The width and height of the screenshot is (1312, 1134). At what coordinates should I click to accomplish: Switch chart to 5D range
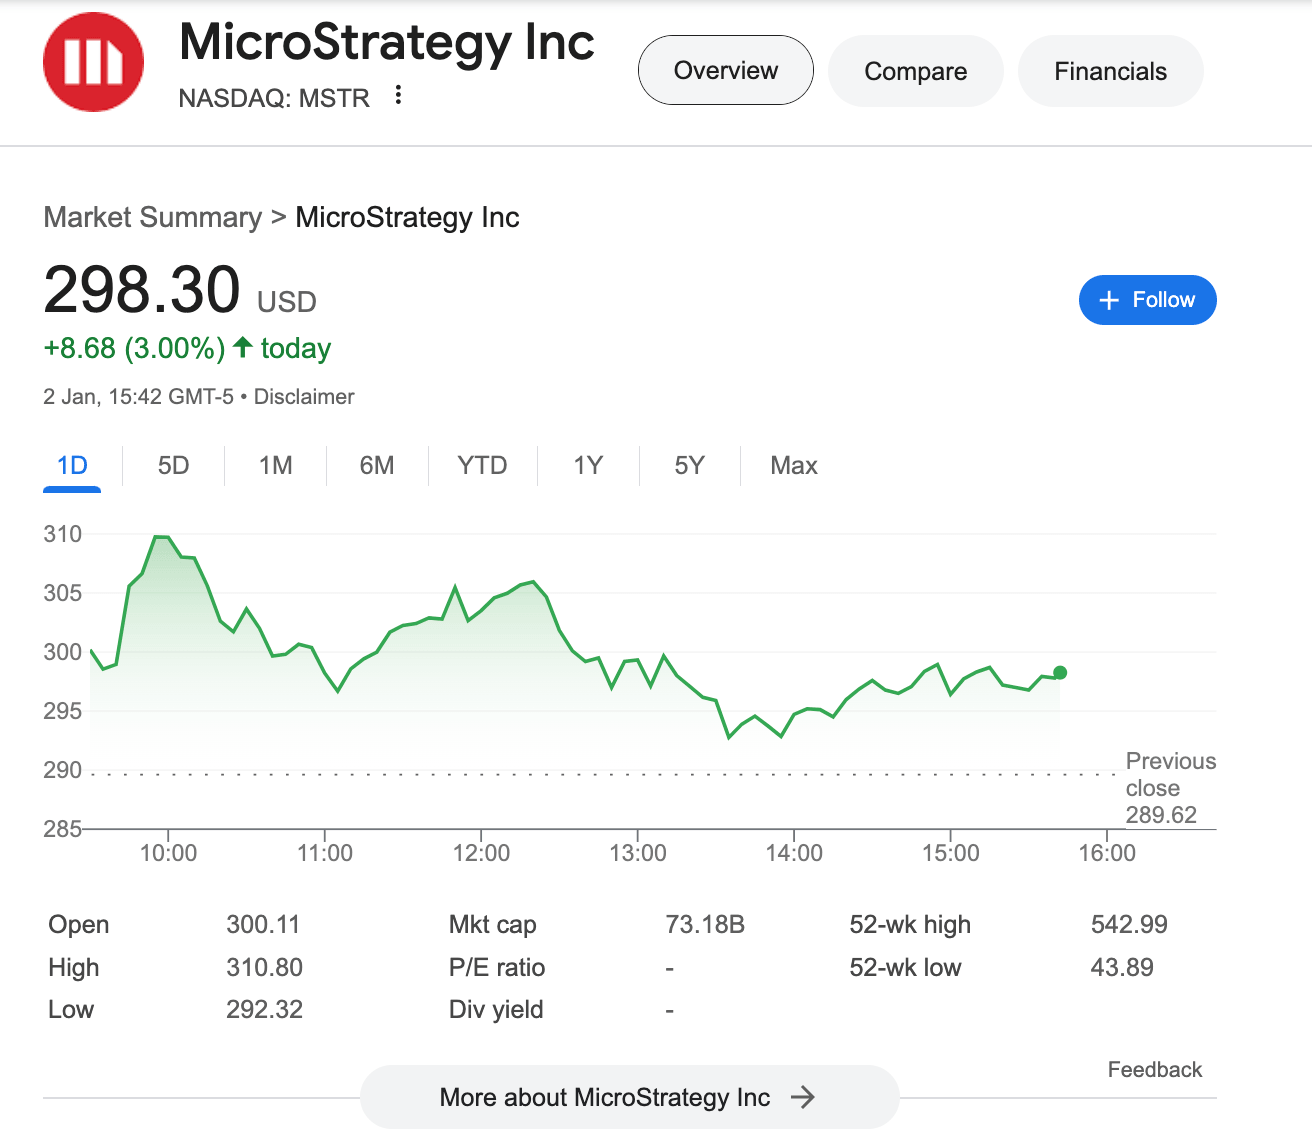pos(173,466)
